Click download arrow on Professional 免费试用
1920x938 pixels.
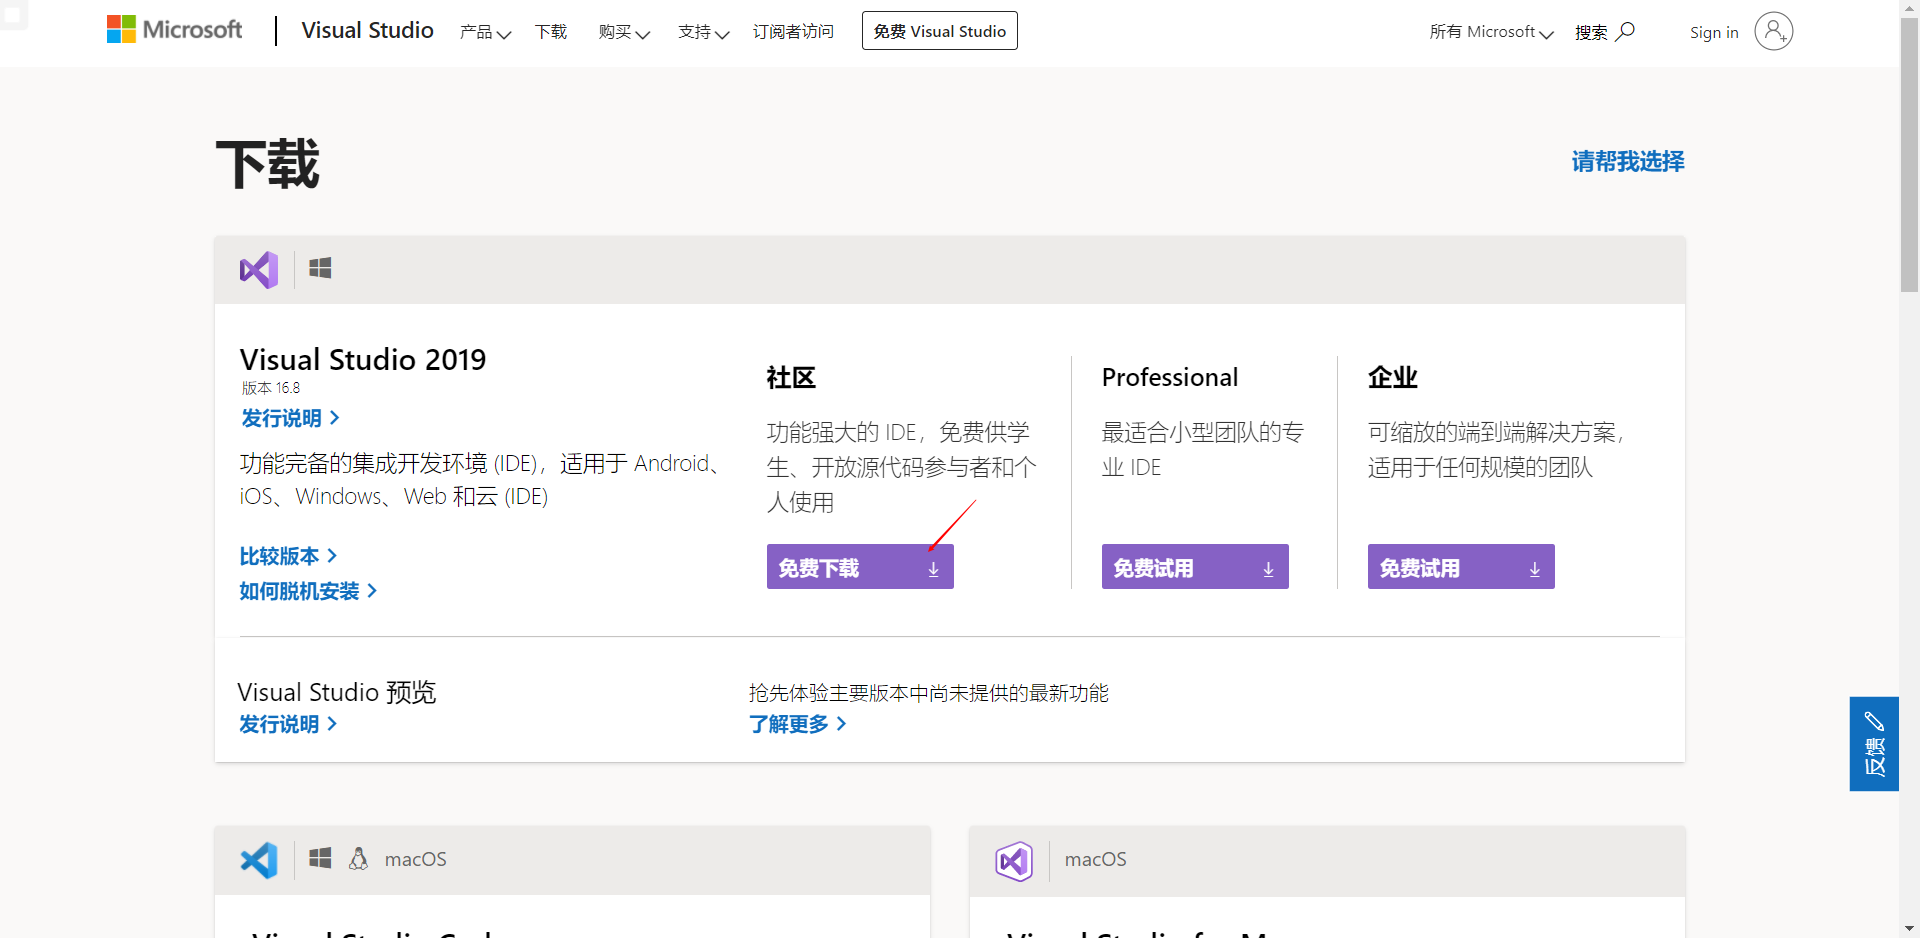[x=1268, y=569]
